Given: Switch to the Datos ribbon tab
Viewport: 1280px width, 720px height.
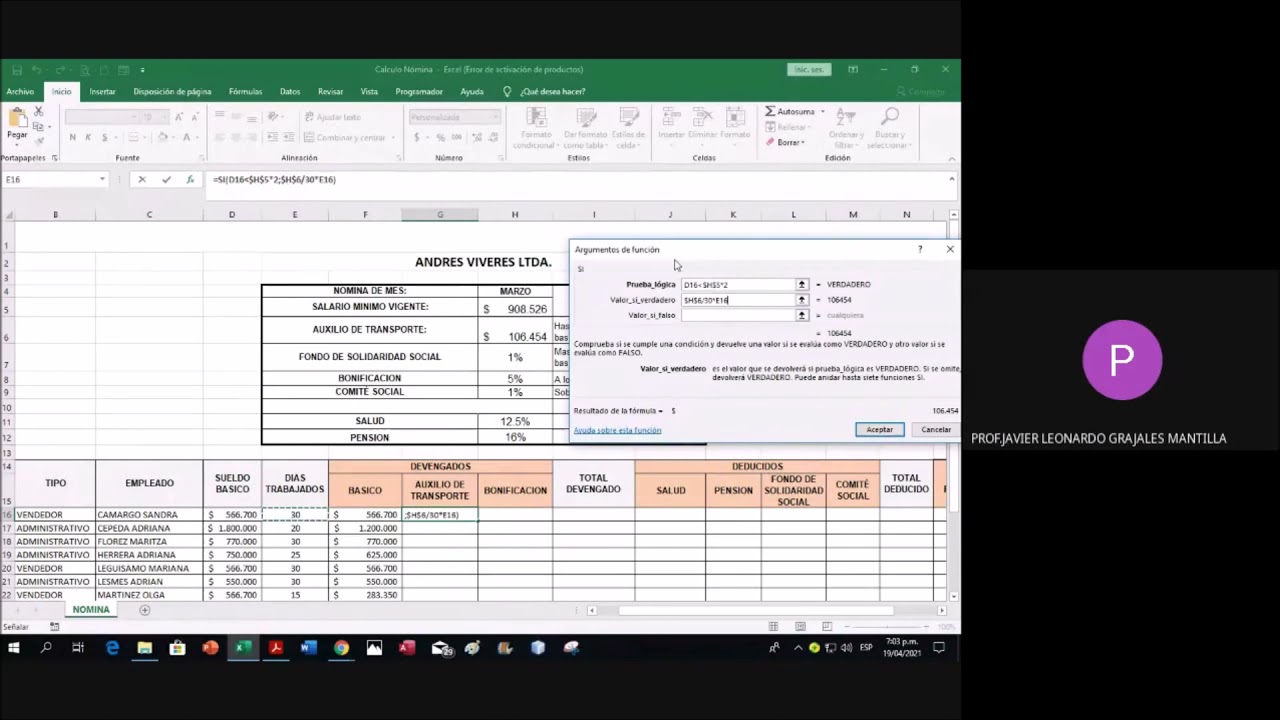Looking at the screenshot, I should point(290,92).
